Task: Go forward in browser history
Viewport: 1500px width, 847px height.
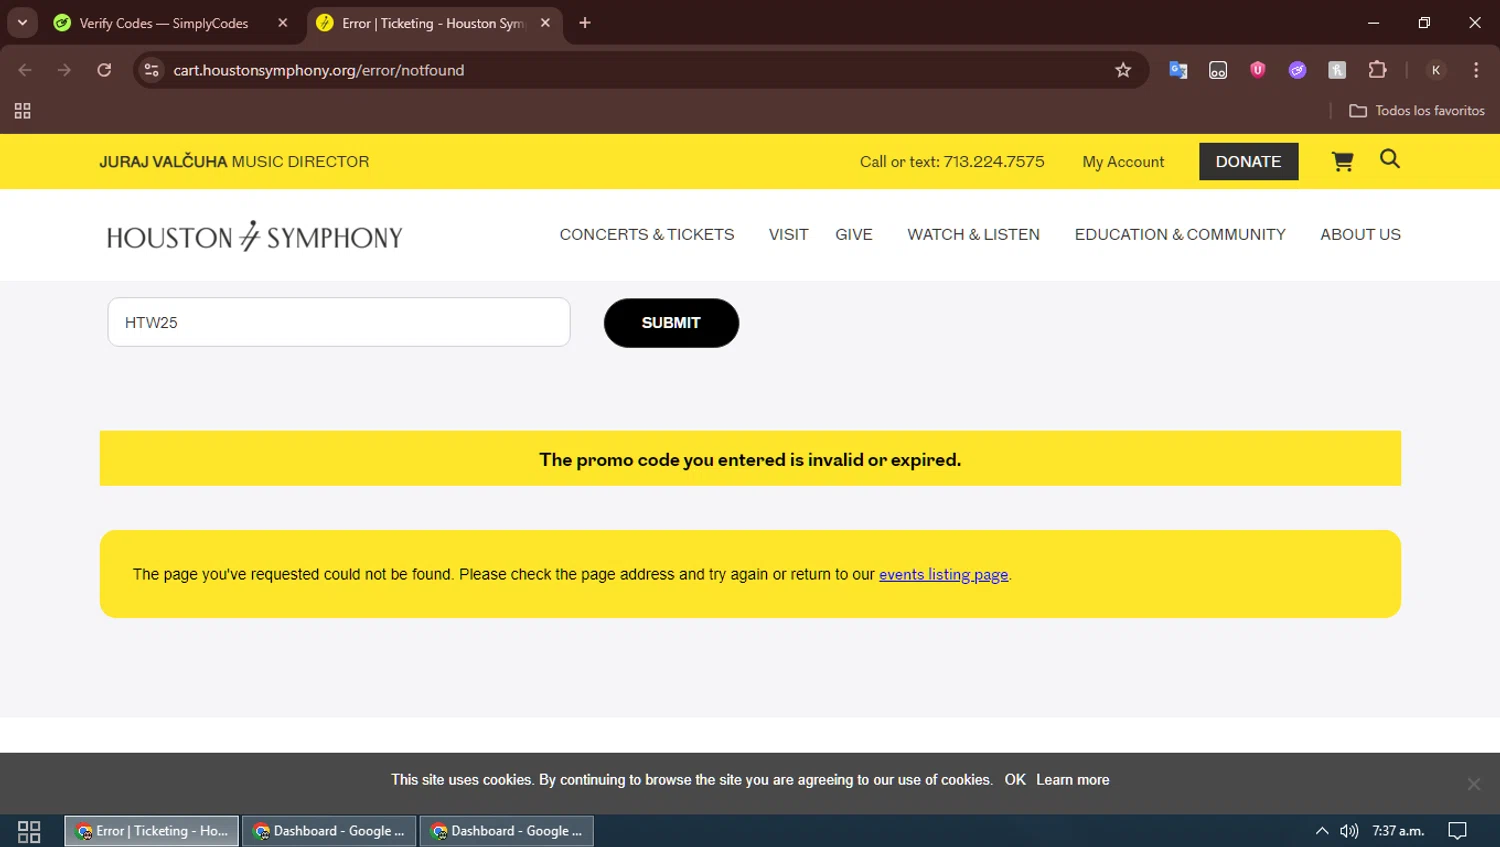Action: [x=64, y=70]
